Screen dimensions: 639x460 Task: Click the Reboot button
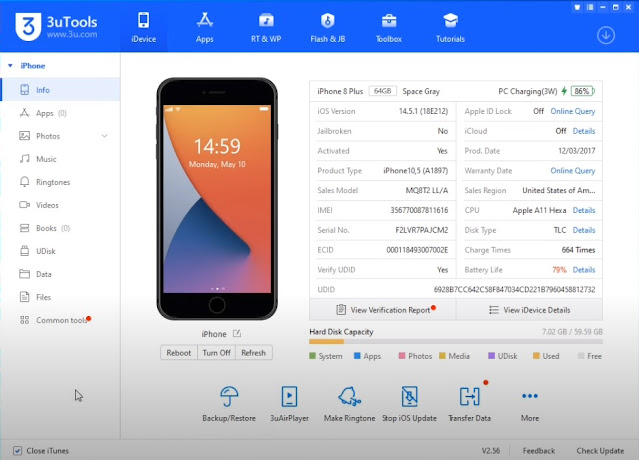pos(178,353)
